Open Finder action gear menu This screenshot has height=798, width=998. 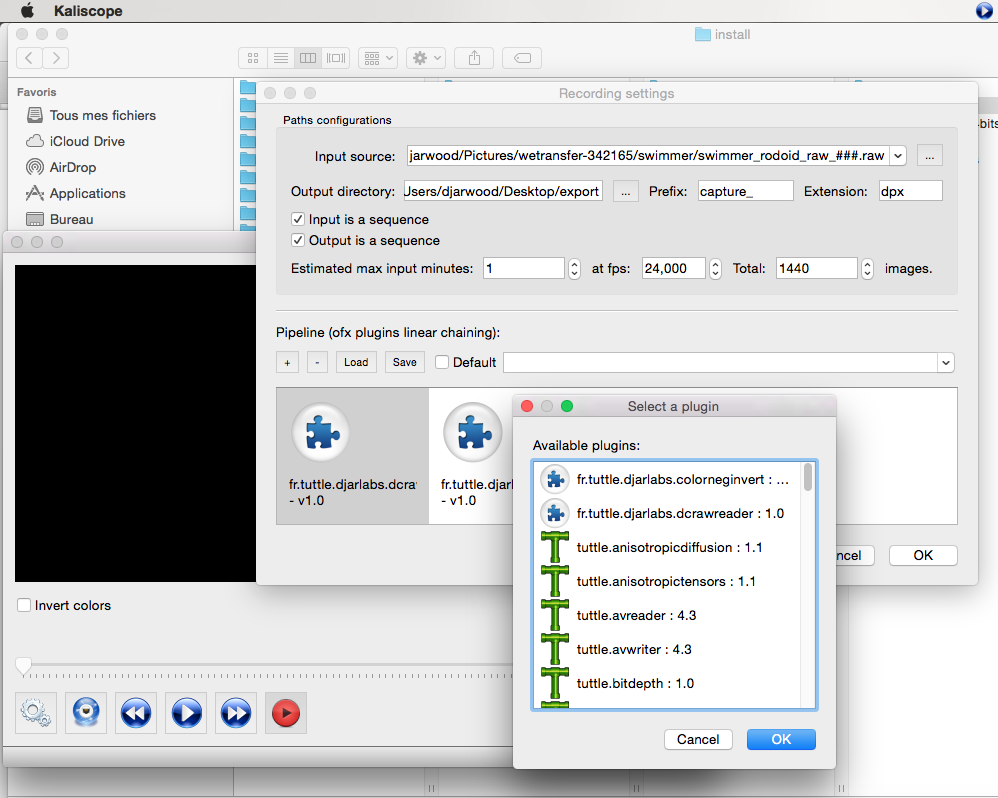coord(426,58)
